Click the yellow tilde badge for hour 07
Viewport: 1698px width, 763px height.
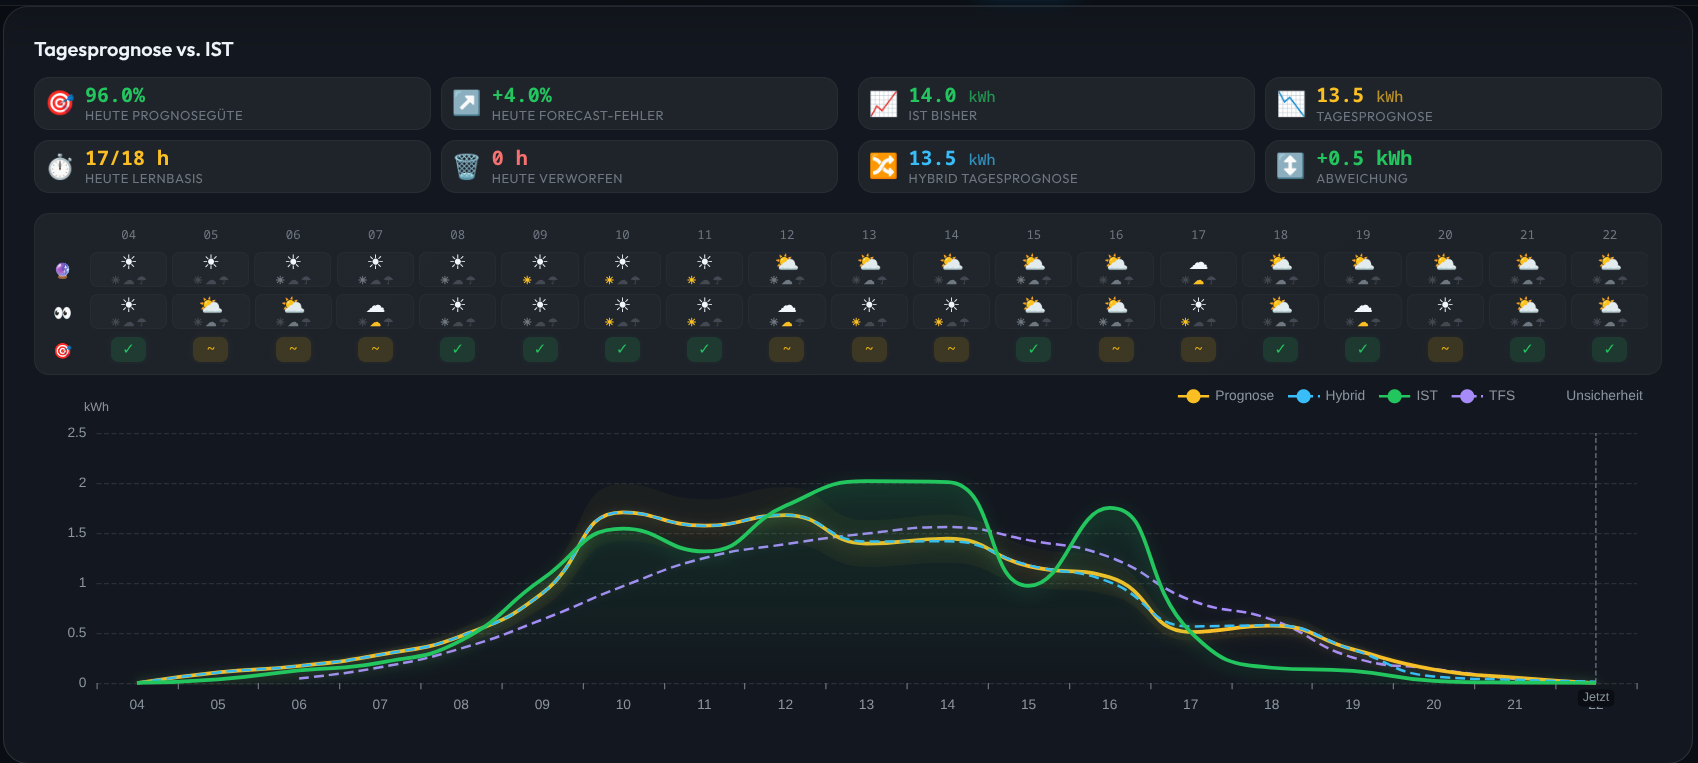click(375, 349)
